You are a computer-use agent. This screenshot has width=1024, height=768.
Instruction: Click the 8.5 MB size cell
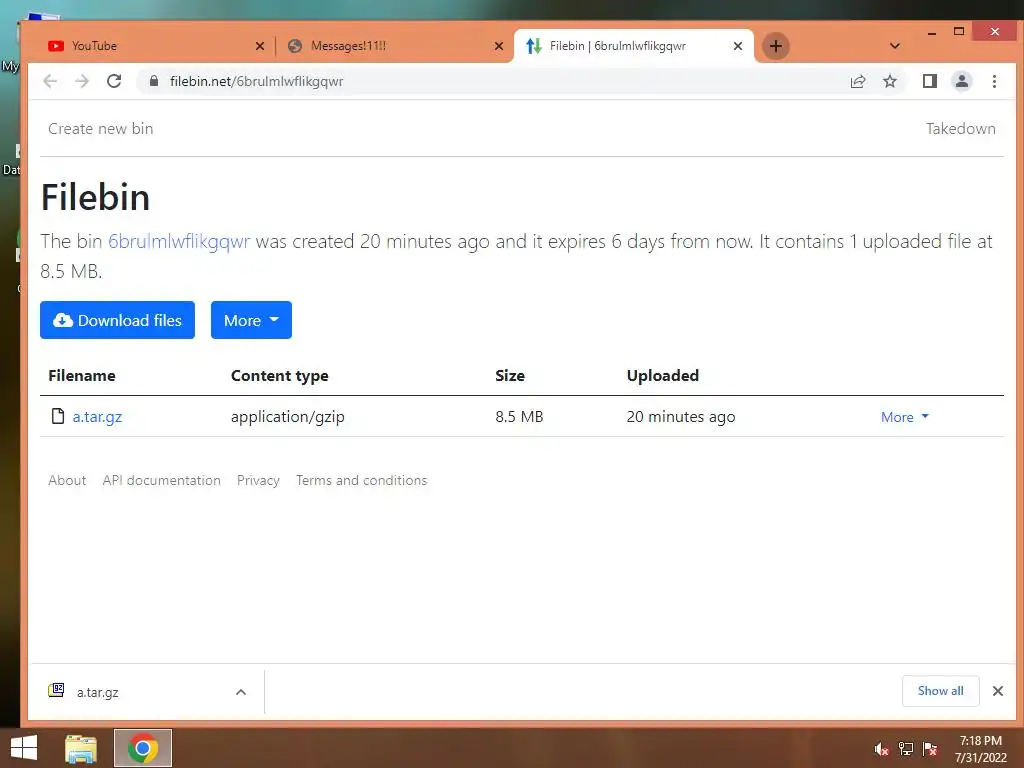519,417
